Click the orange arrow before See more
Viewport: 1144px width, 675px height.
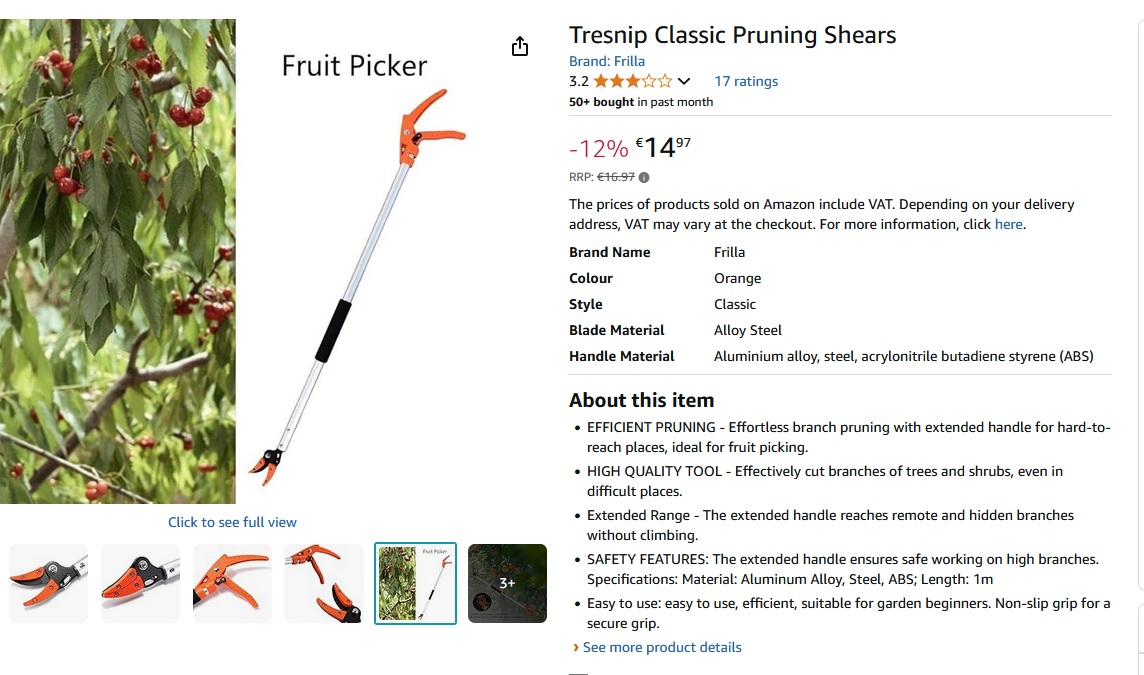(576, 647)
